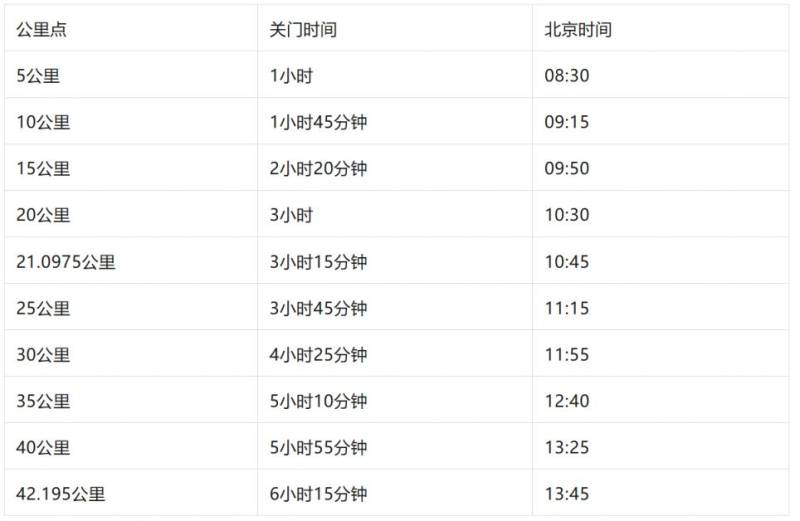
Task: Select the 21.0975公里 half-marathon cell
Action: [66, 262]
